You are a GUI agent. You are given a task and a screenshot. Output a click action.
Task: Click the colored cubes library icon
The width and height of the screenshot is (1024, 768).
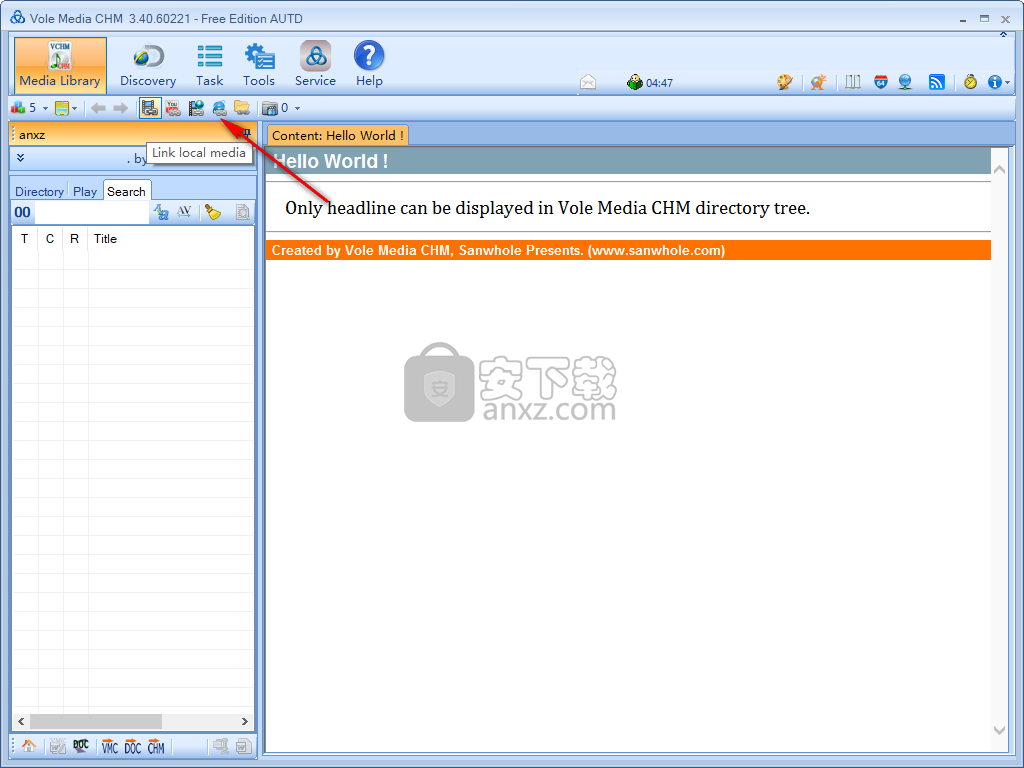point(18,108)
